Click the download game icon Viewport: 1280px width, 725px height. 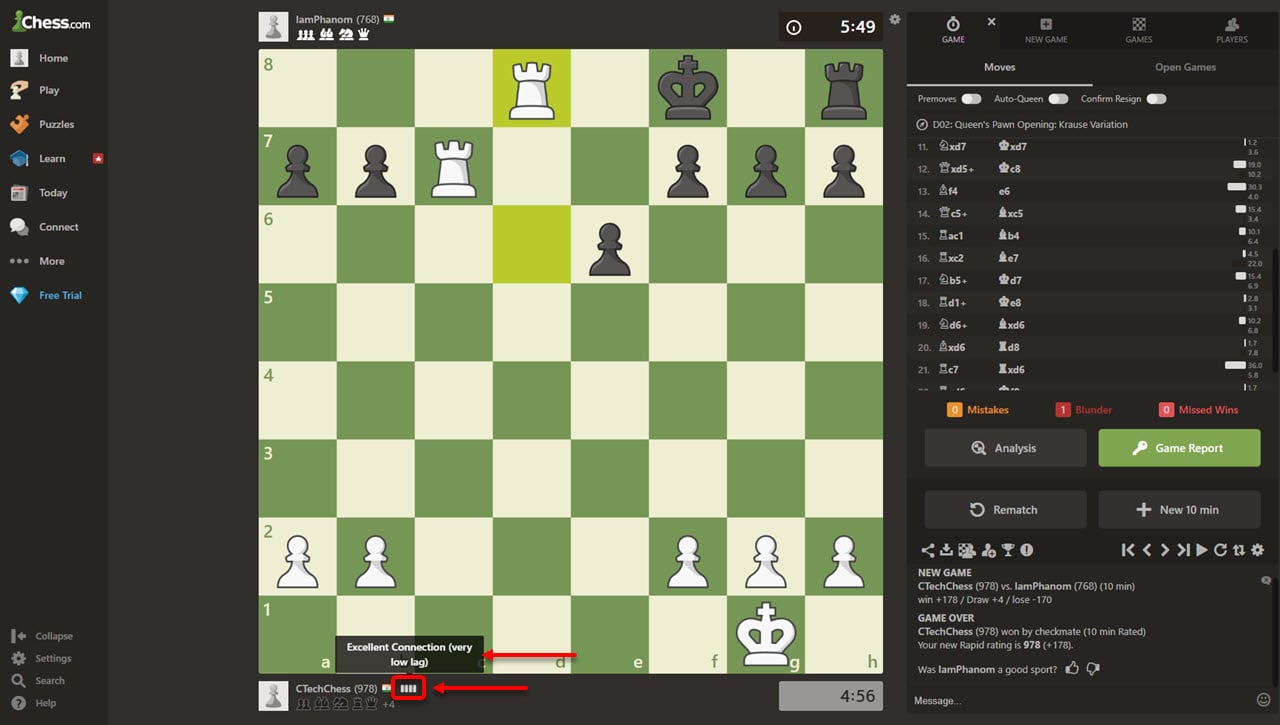click(946, 550)
